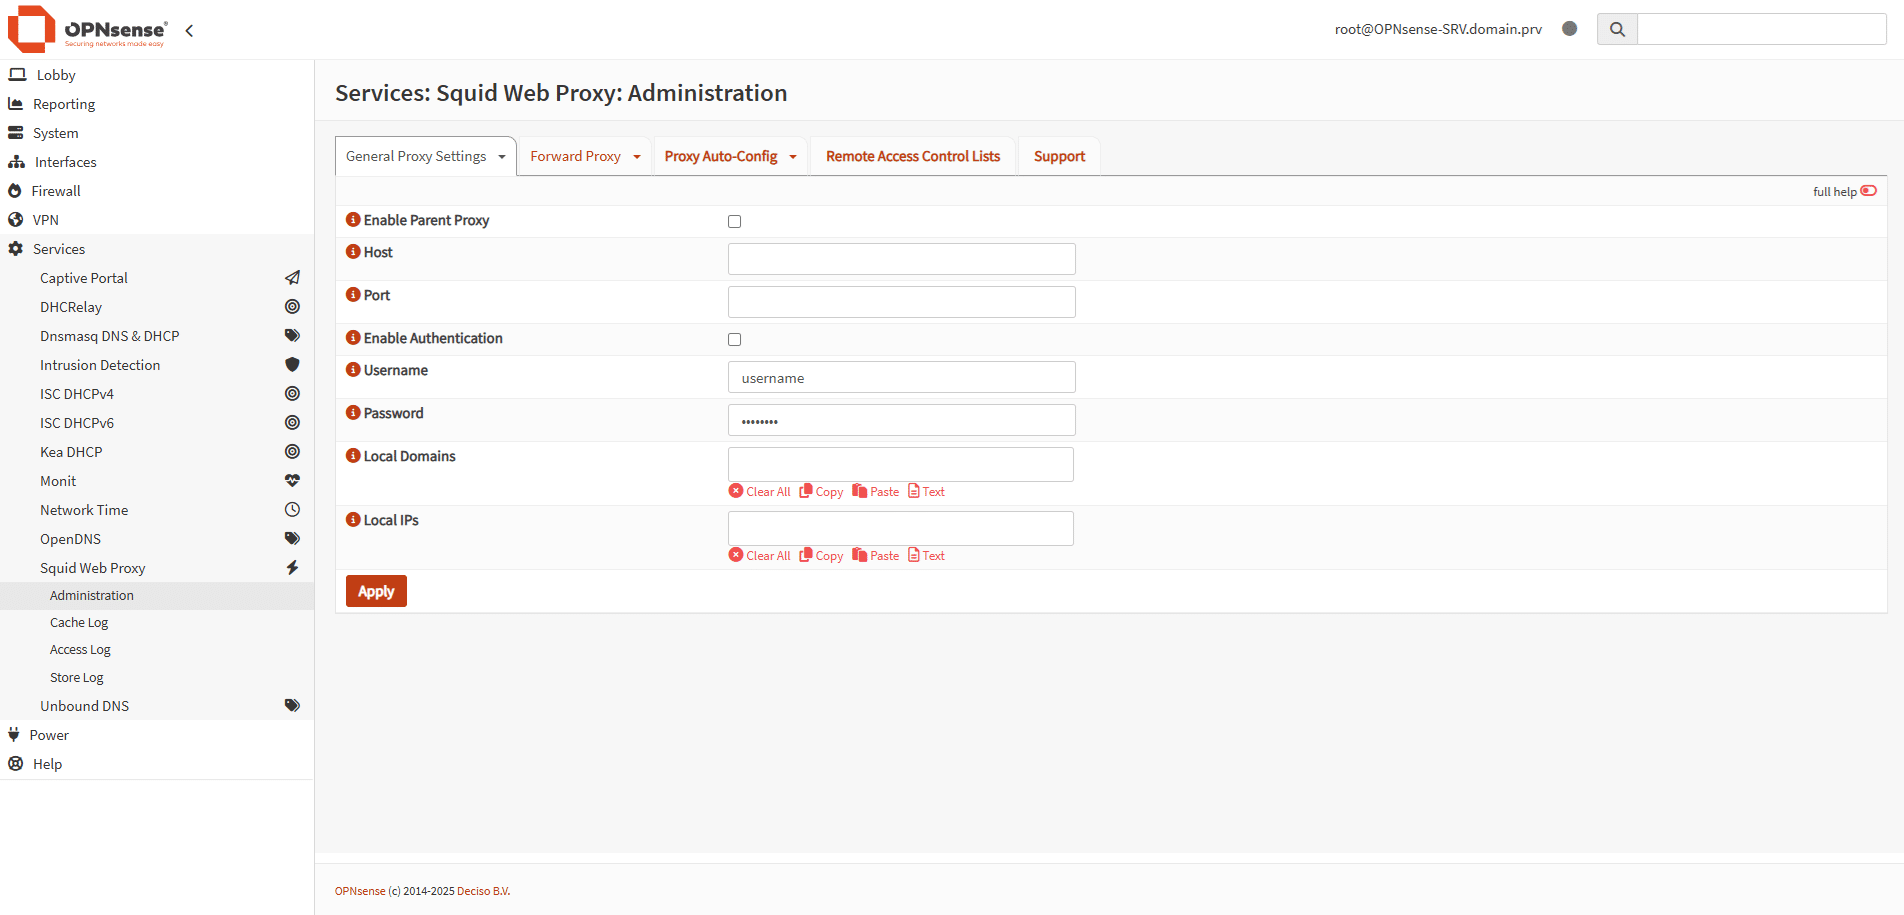Viewport: 1904px width, 915px height.
Task: Paste into Local Domains
Action: pyautogui.click(x=876, y=491)
